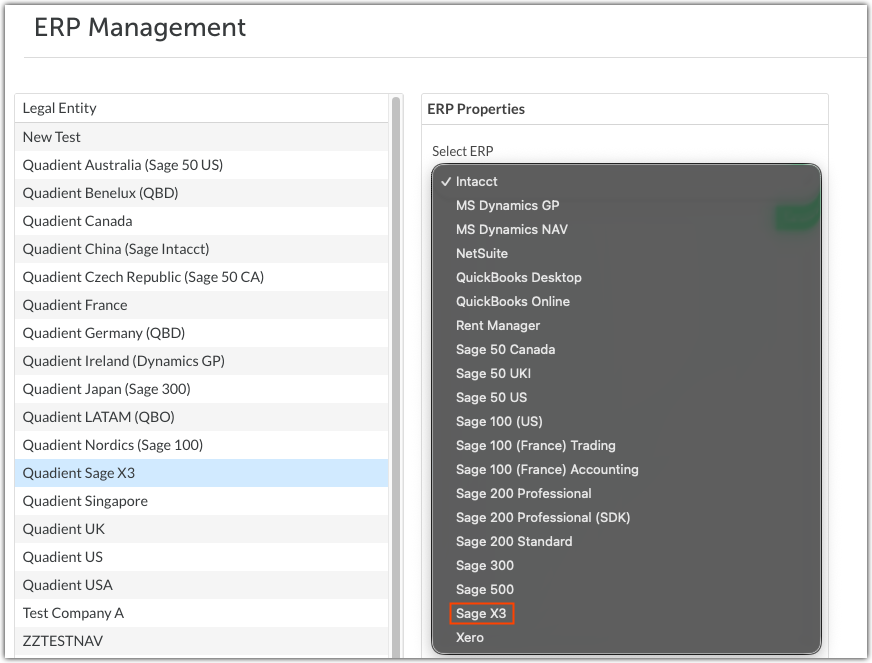Viewport: 872px width, 663px height.
Task: Choose Sage 100 (France) Trading
Action: [626, 445]
